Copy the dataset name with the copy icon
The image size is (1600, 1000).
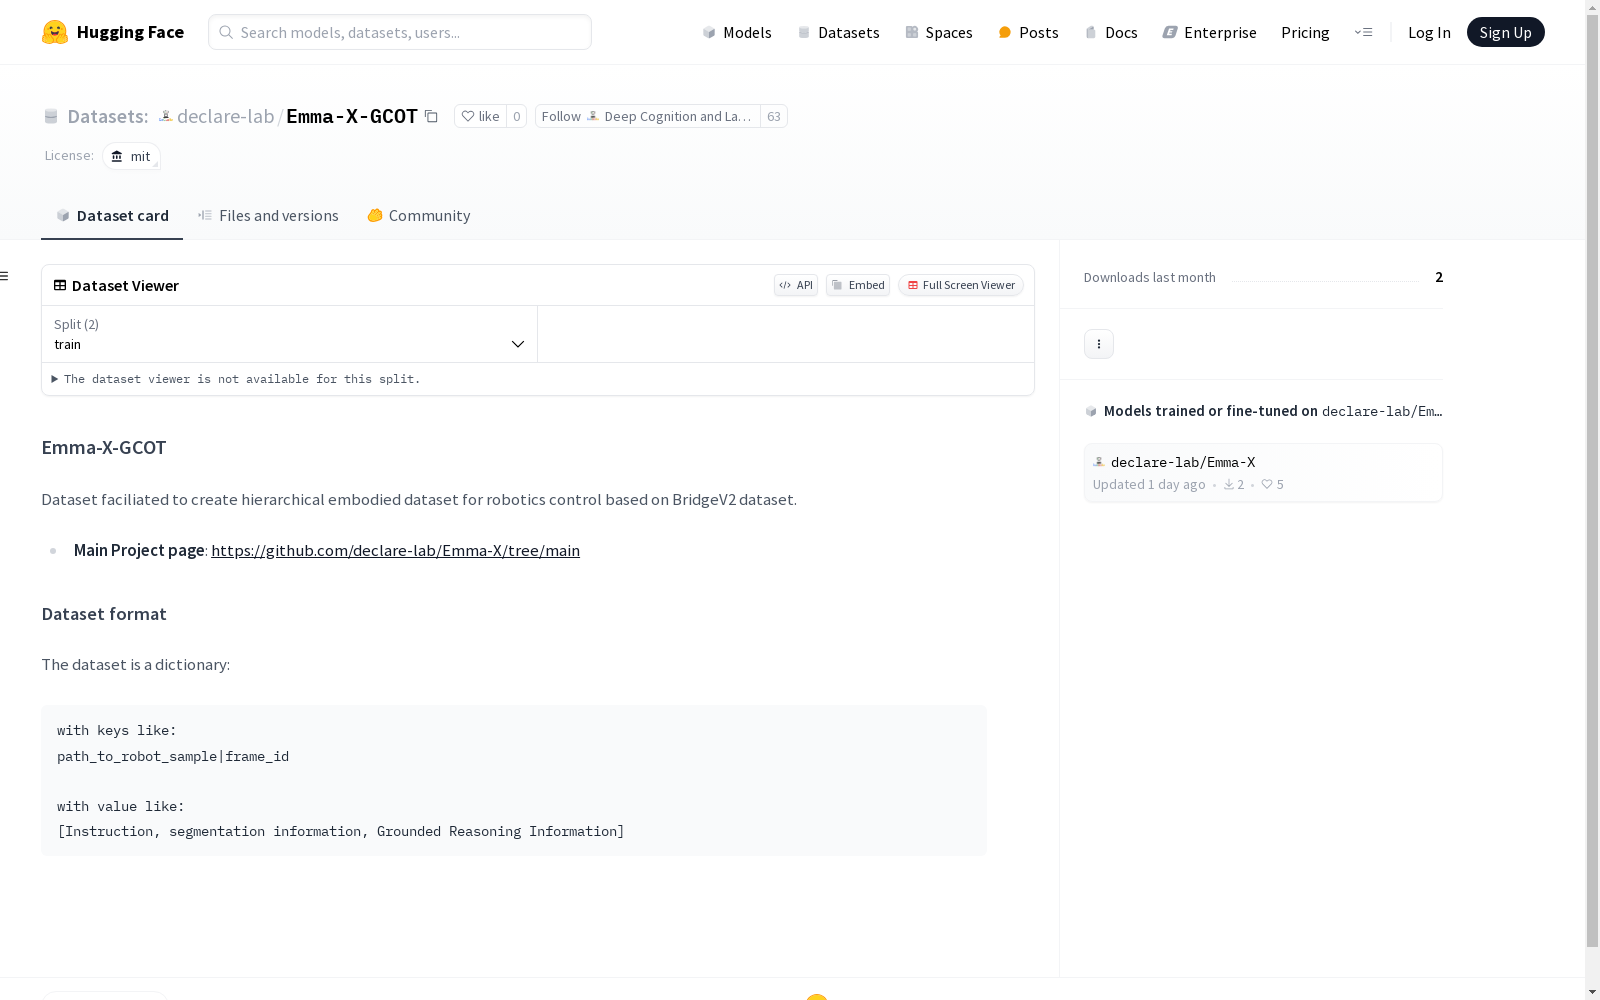pos(431,116)
